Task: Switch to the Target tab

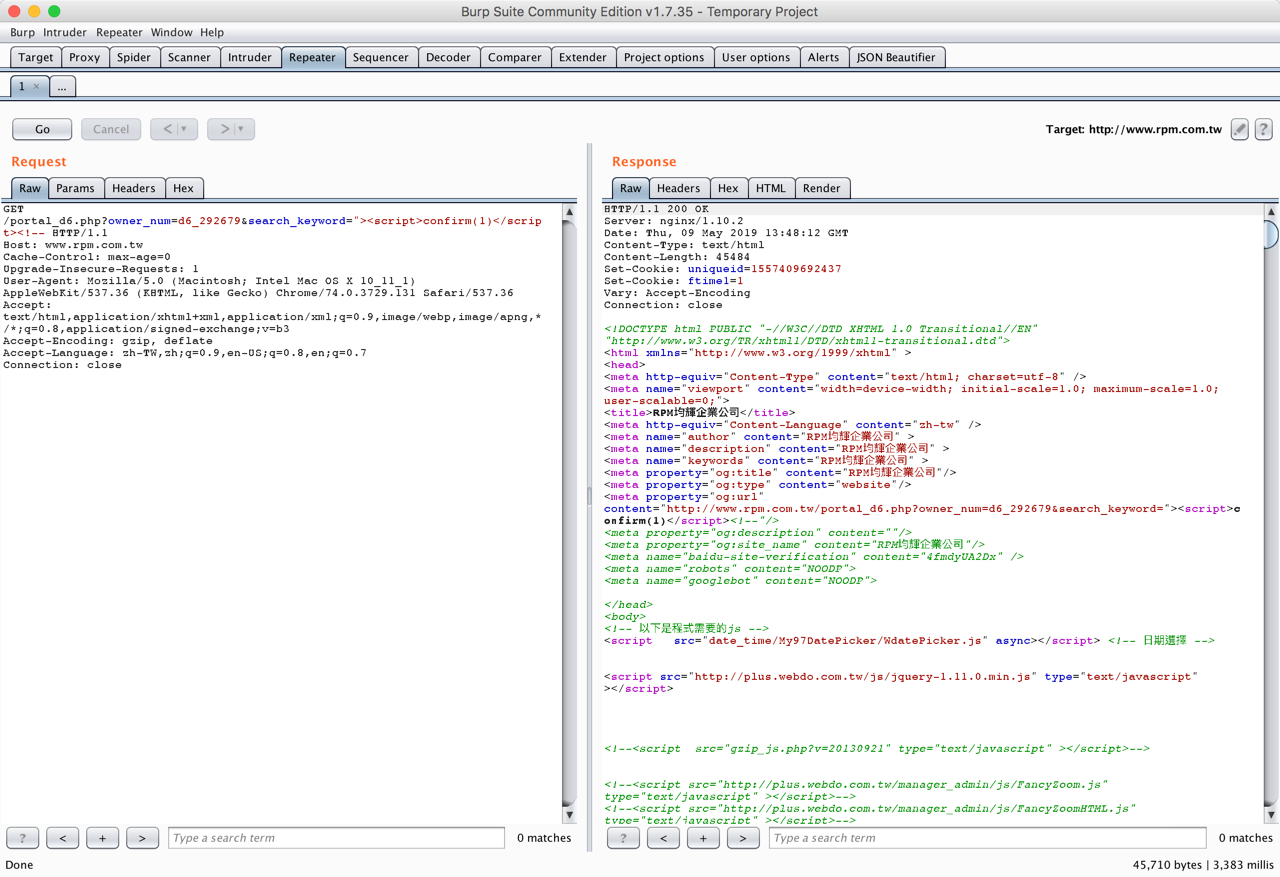Action: [36, 57]
